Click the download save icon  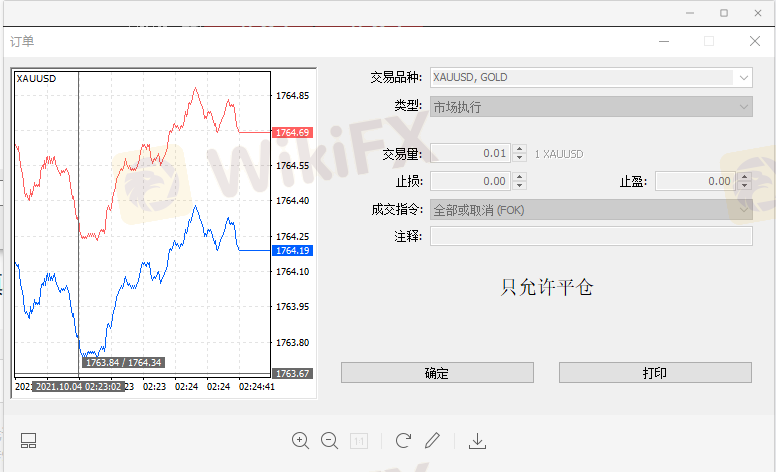[x=477, y=440]
